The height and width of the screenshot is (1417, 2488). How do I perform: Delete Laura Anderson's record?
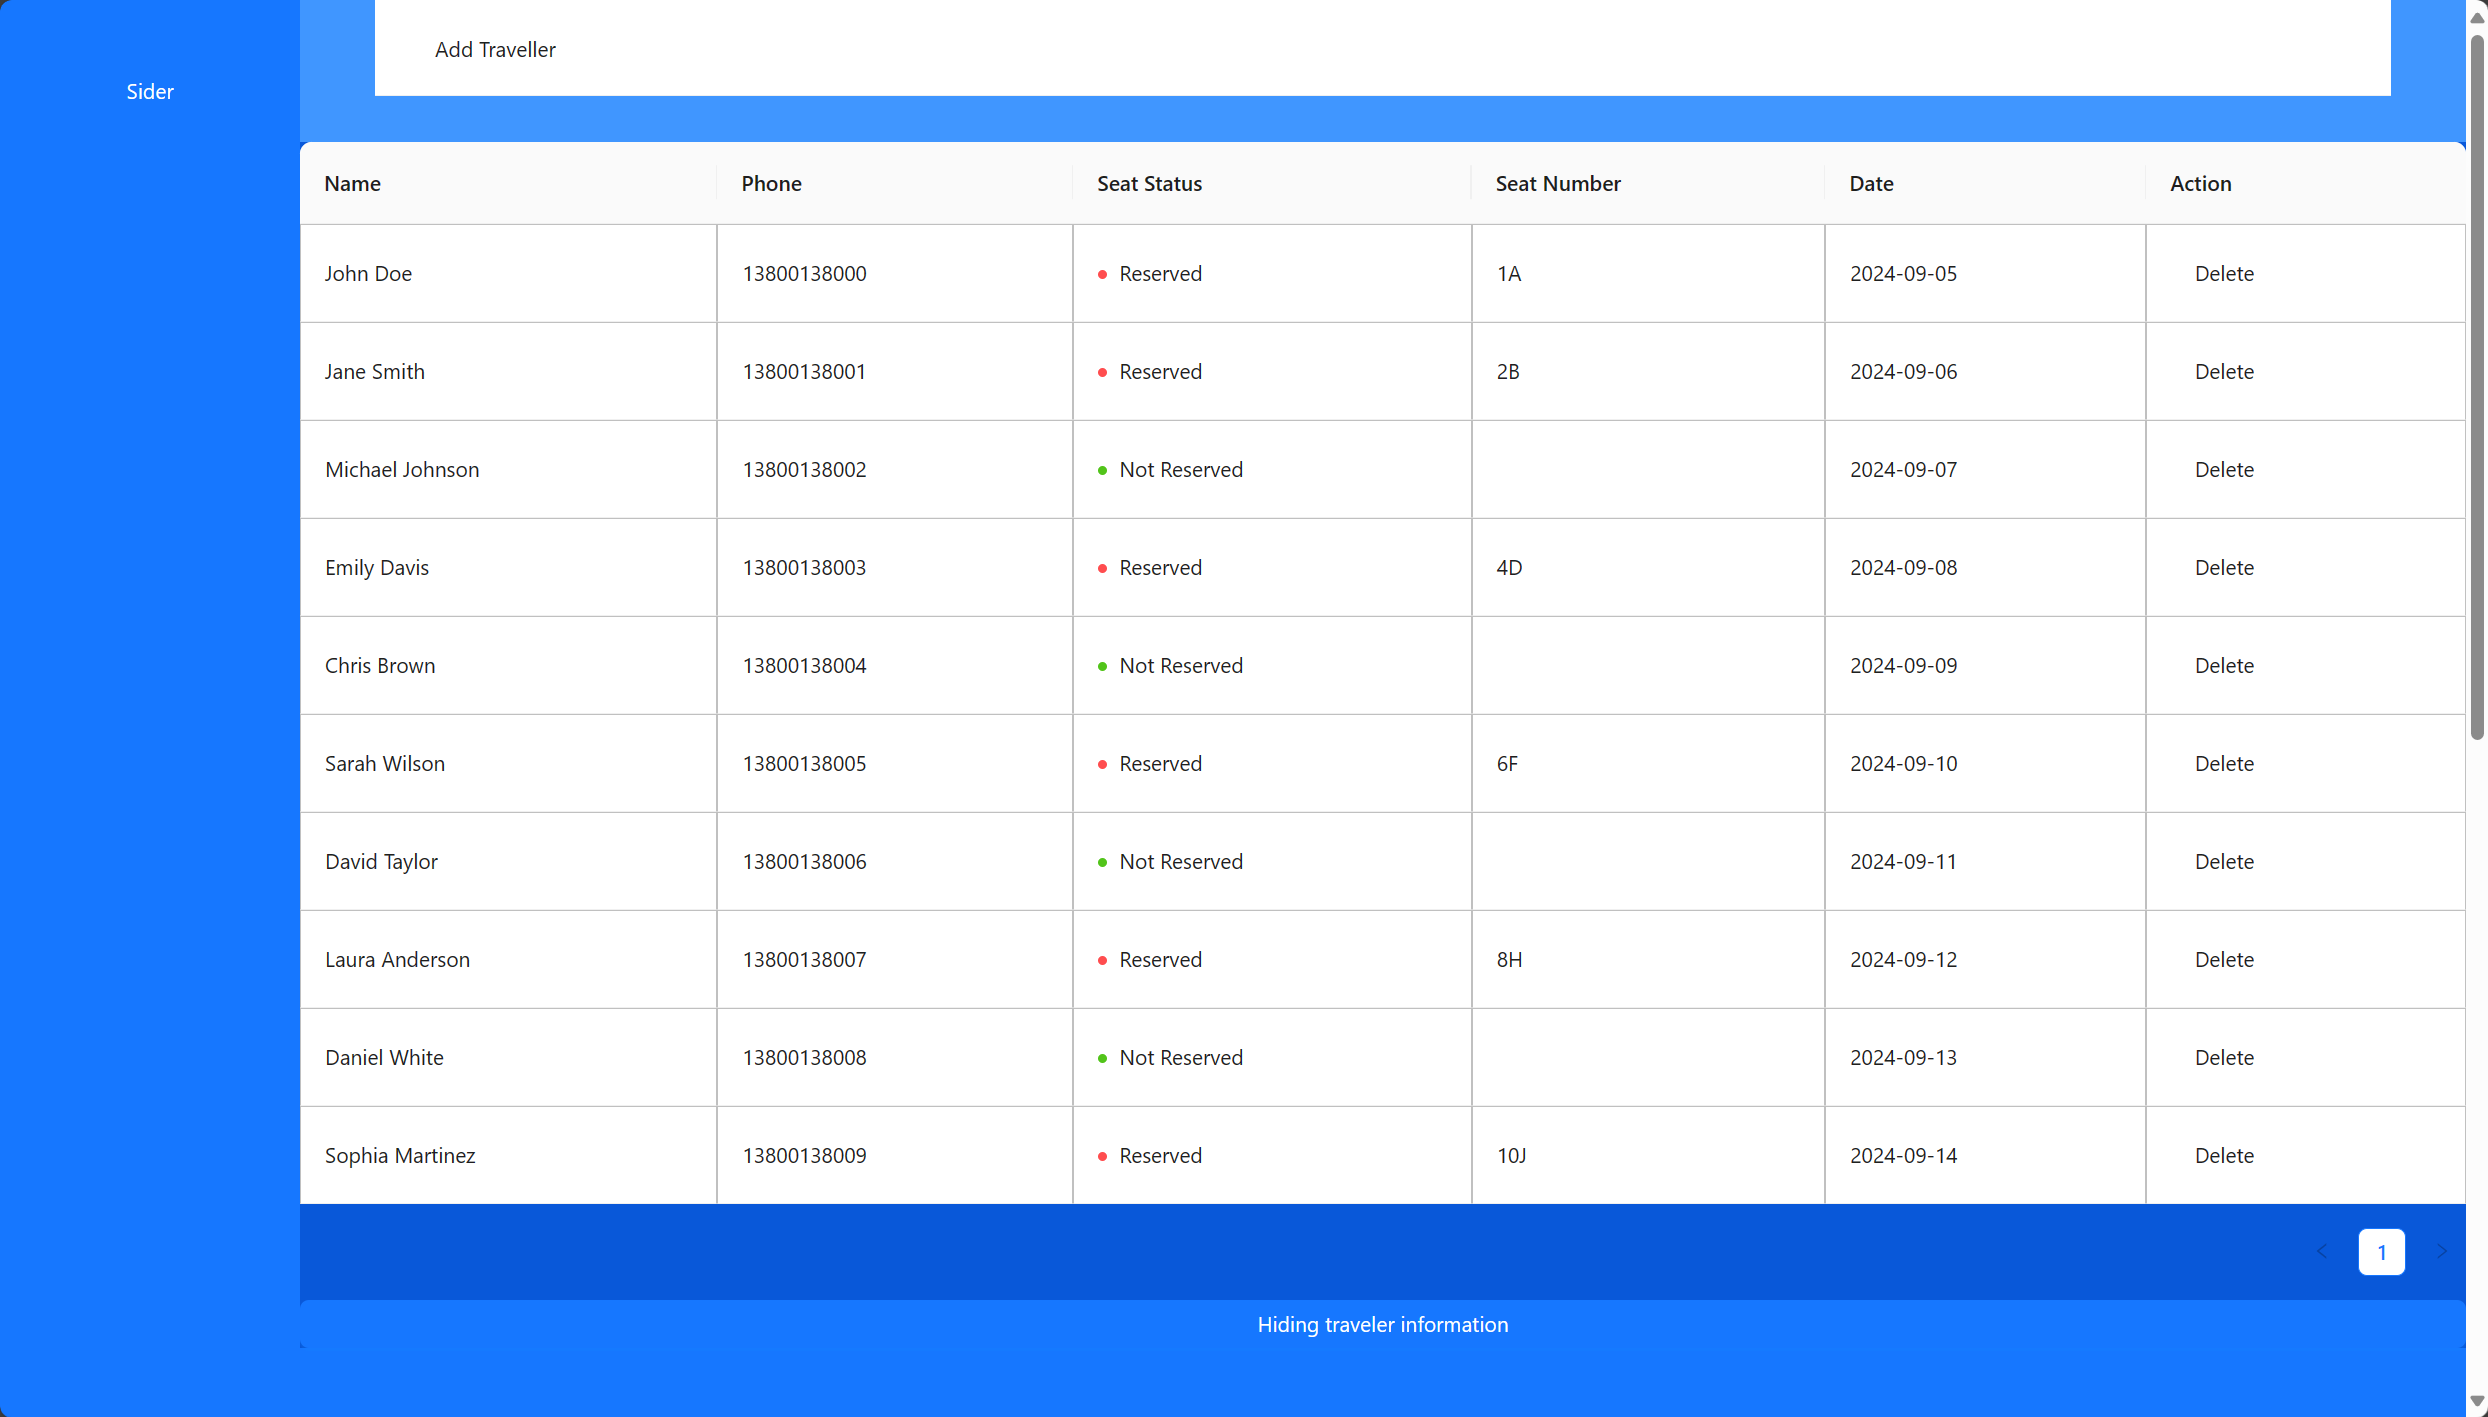click(2223, 960)
